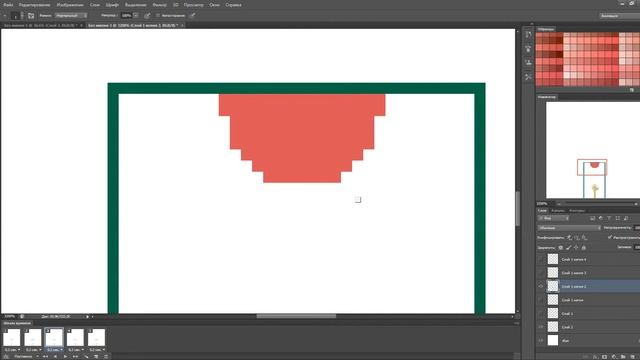Viewport: 640px width, 360px height.
Task: Open the loop options dropdown Постоянно
Action: click(26, 356)
